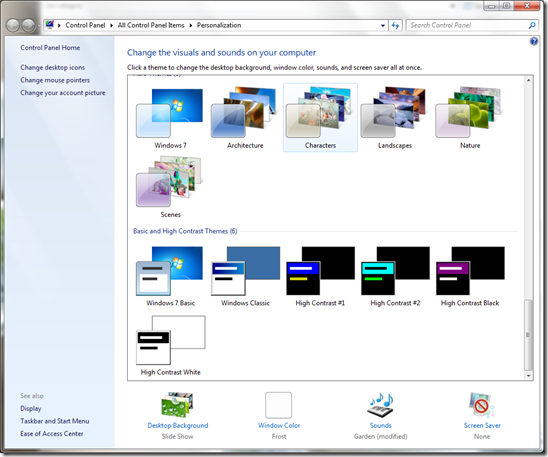Image resolution: width=548 pixels, height=457 pixels.
Task: Select the Landscapes theme
Action: (x=395, y=118)
